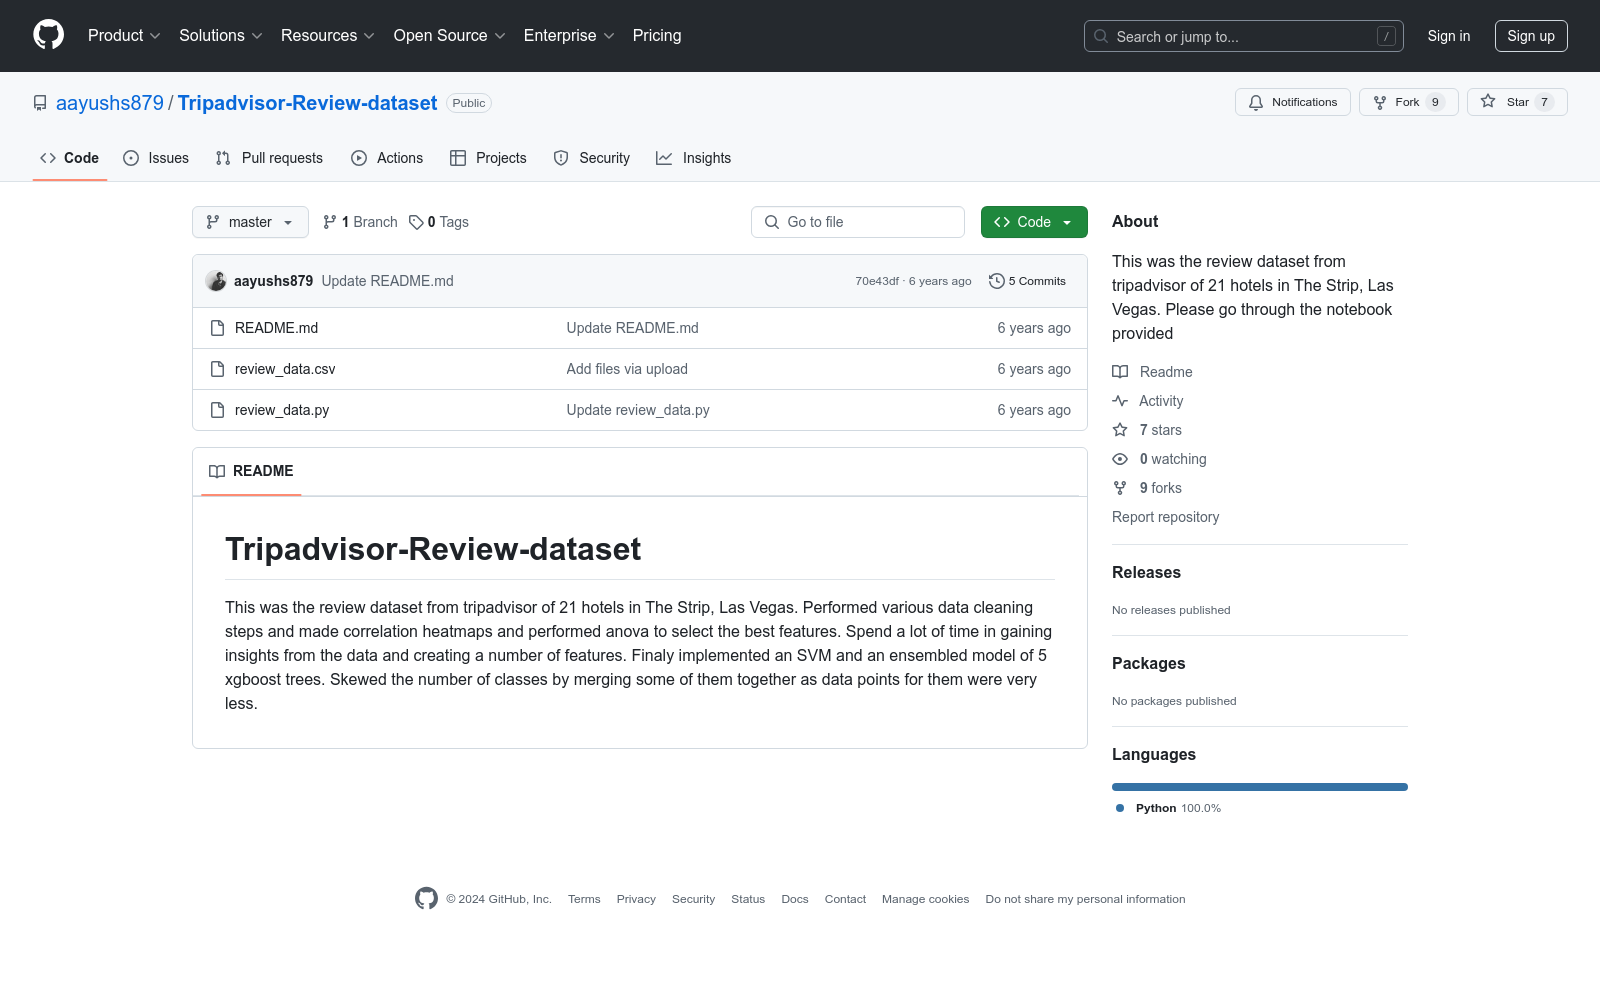Screen dimensions: 1600x1000
Task: Click the bell icon in Notifications button
Action: tap(1256, 102)
